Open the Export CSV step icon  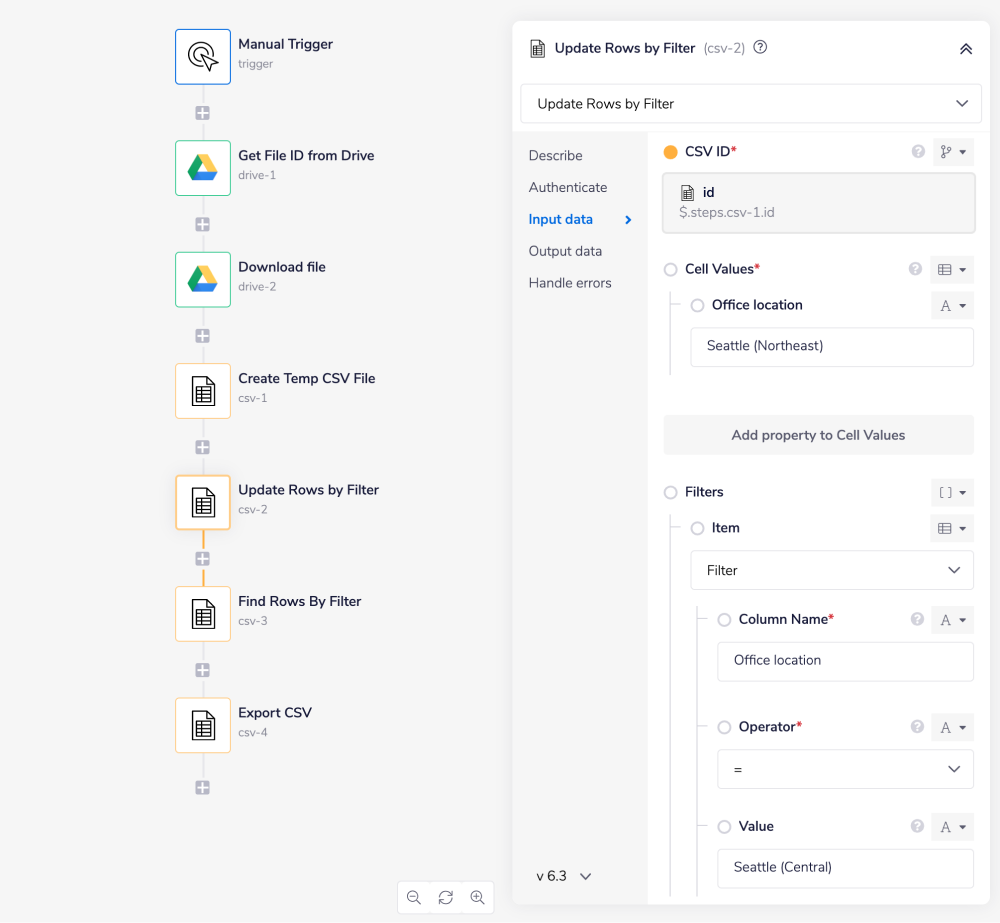click(203, 725)
